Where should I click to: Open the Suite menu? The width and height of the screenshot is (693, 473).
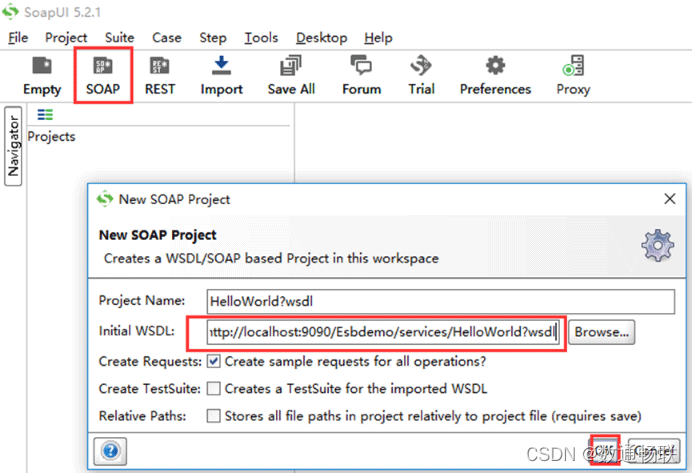coord(119,38)
